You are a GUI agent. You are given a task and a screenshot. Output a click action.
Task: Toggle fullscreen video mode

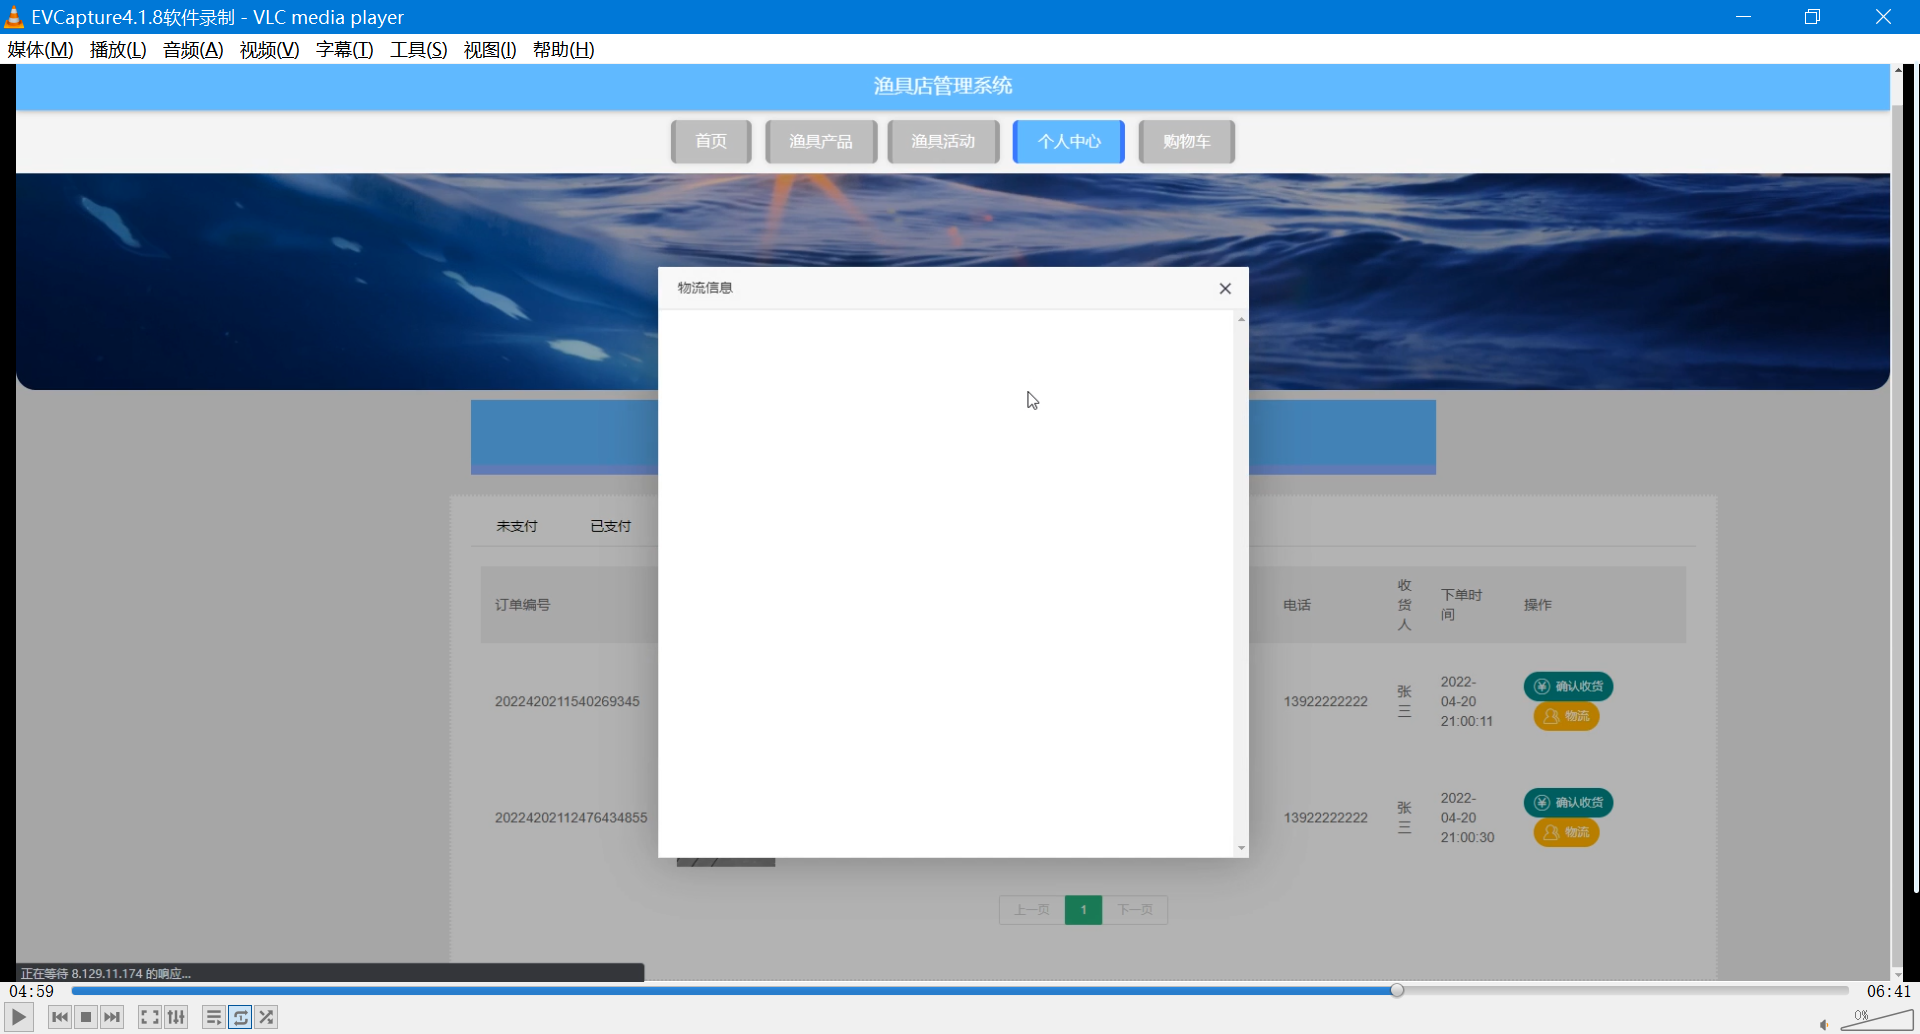(x=150, y=1017)
